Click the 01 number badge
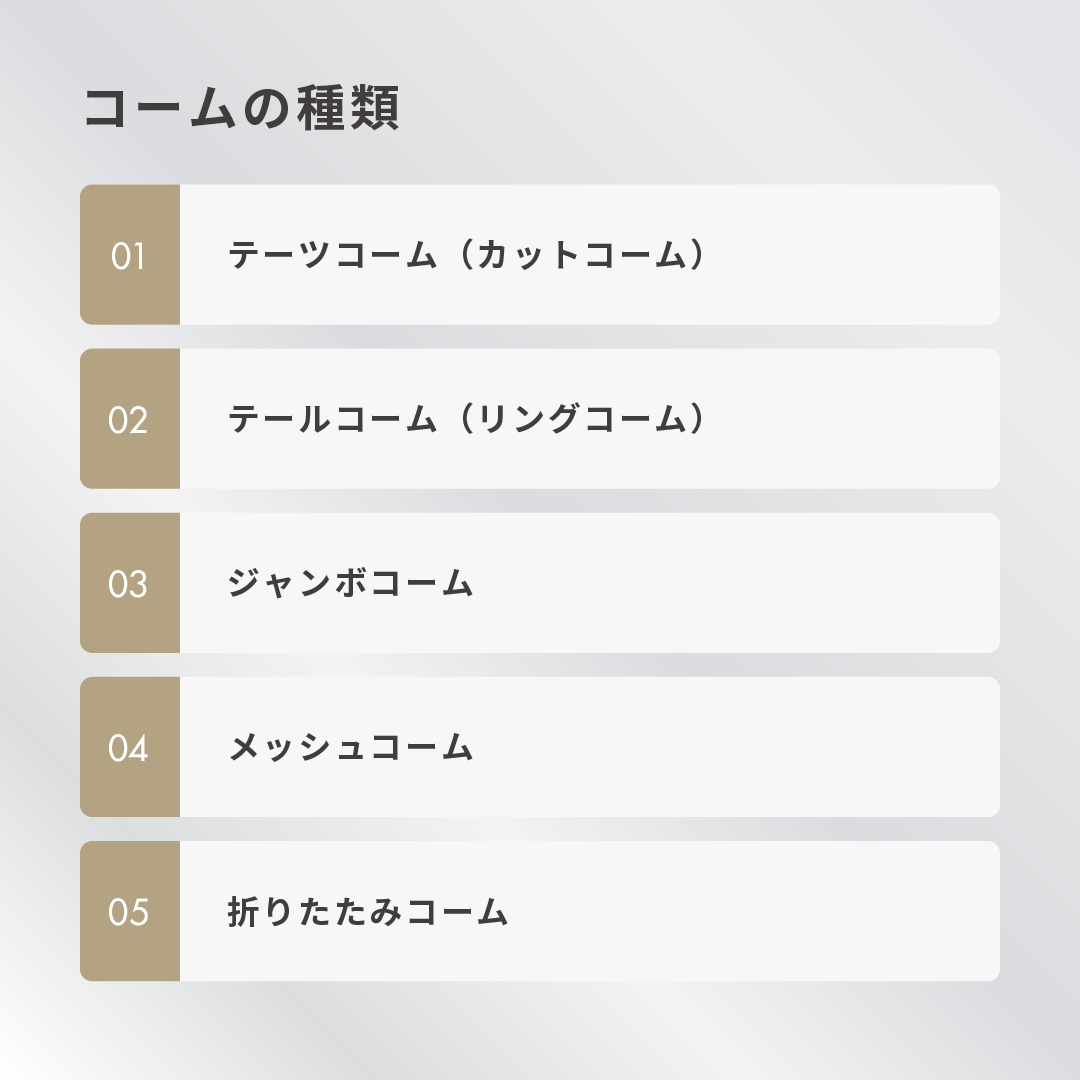This screenshot has height=1080, width=1080. [129, 256]
